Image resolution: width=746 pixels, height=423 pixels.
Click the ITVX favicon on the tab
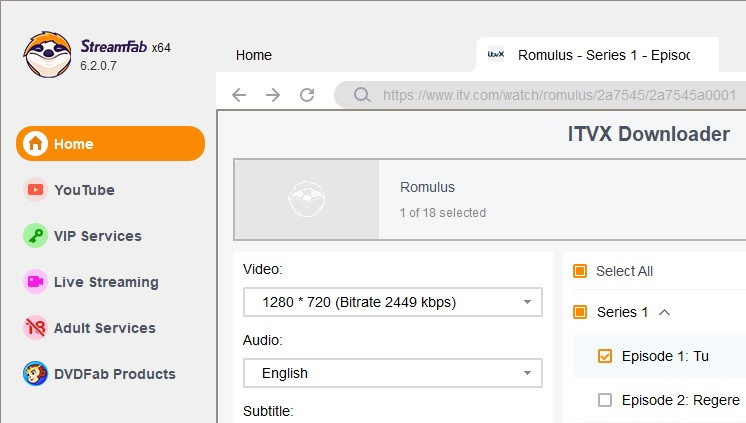(496, 55)
